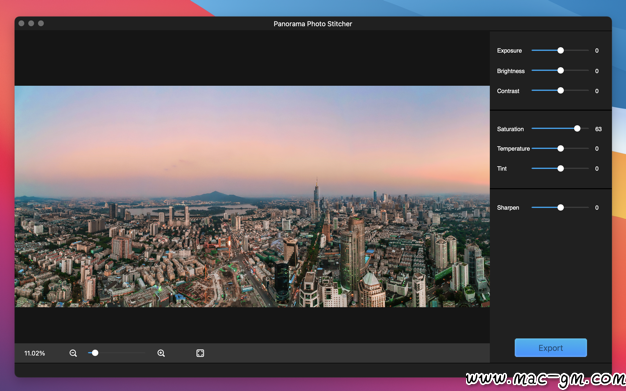
Task: Close the window with red button
Action: coord(22,23)
